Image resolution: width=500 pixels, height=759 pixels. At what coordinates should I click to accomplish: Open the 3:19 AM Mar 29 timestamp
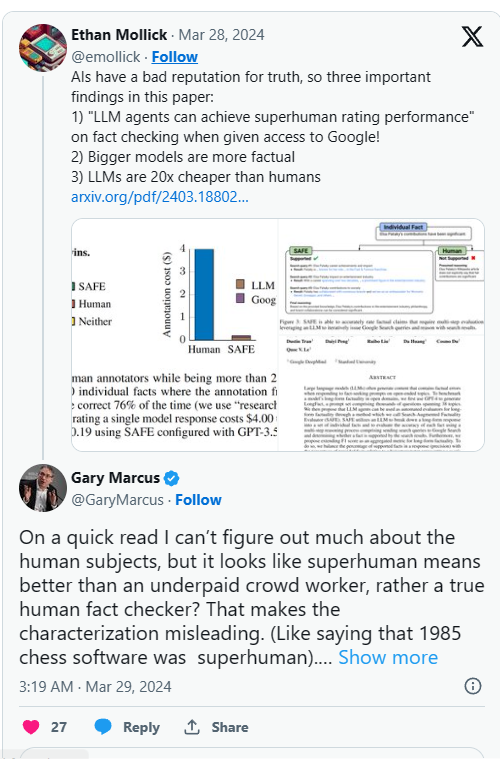(x=95, y=686)
